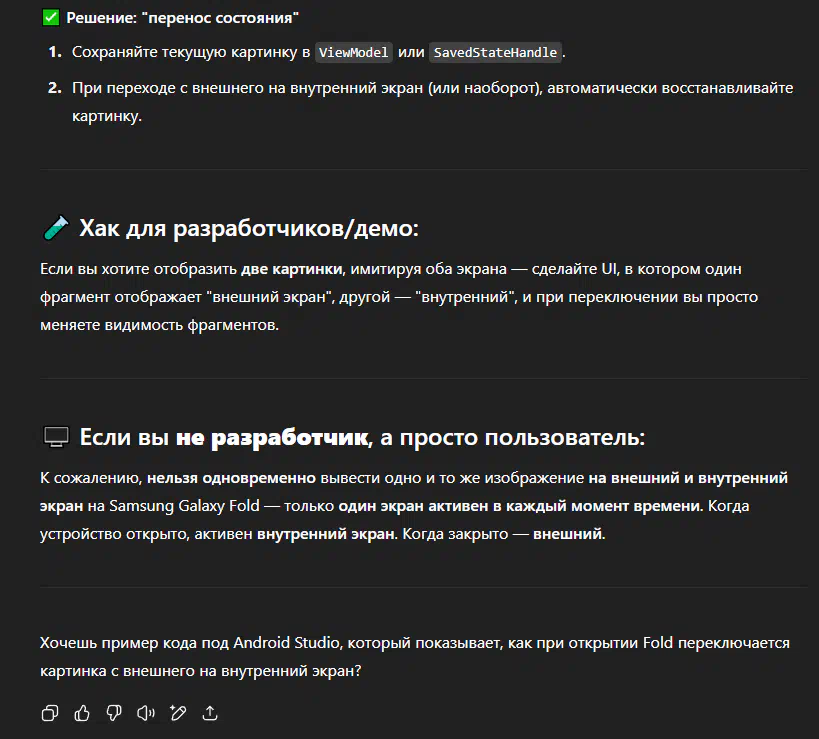The width and height of the screenshot is (819, 739).
Task: Click the inline code SavedStateHandle
Action: click(495, 52)
